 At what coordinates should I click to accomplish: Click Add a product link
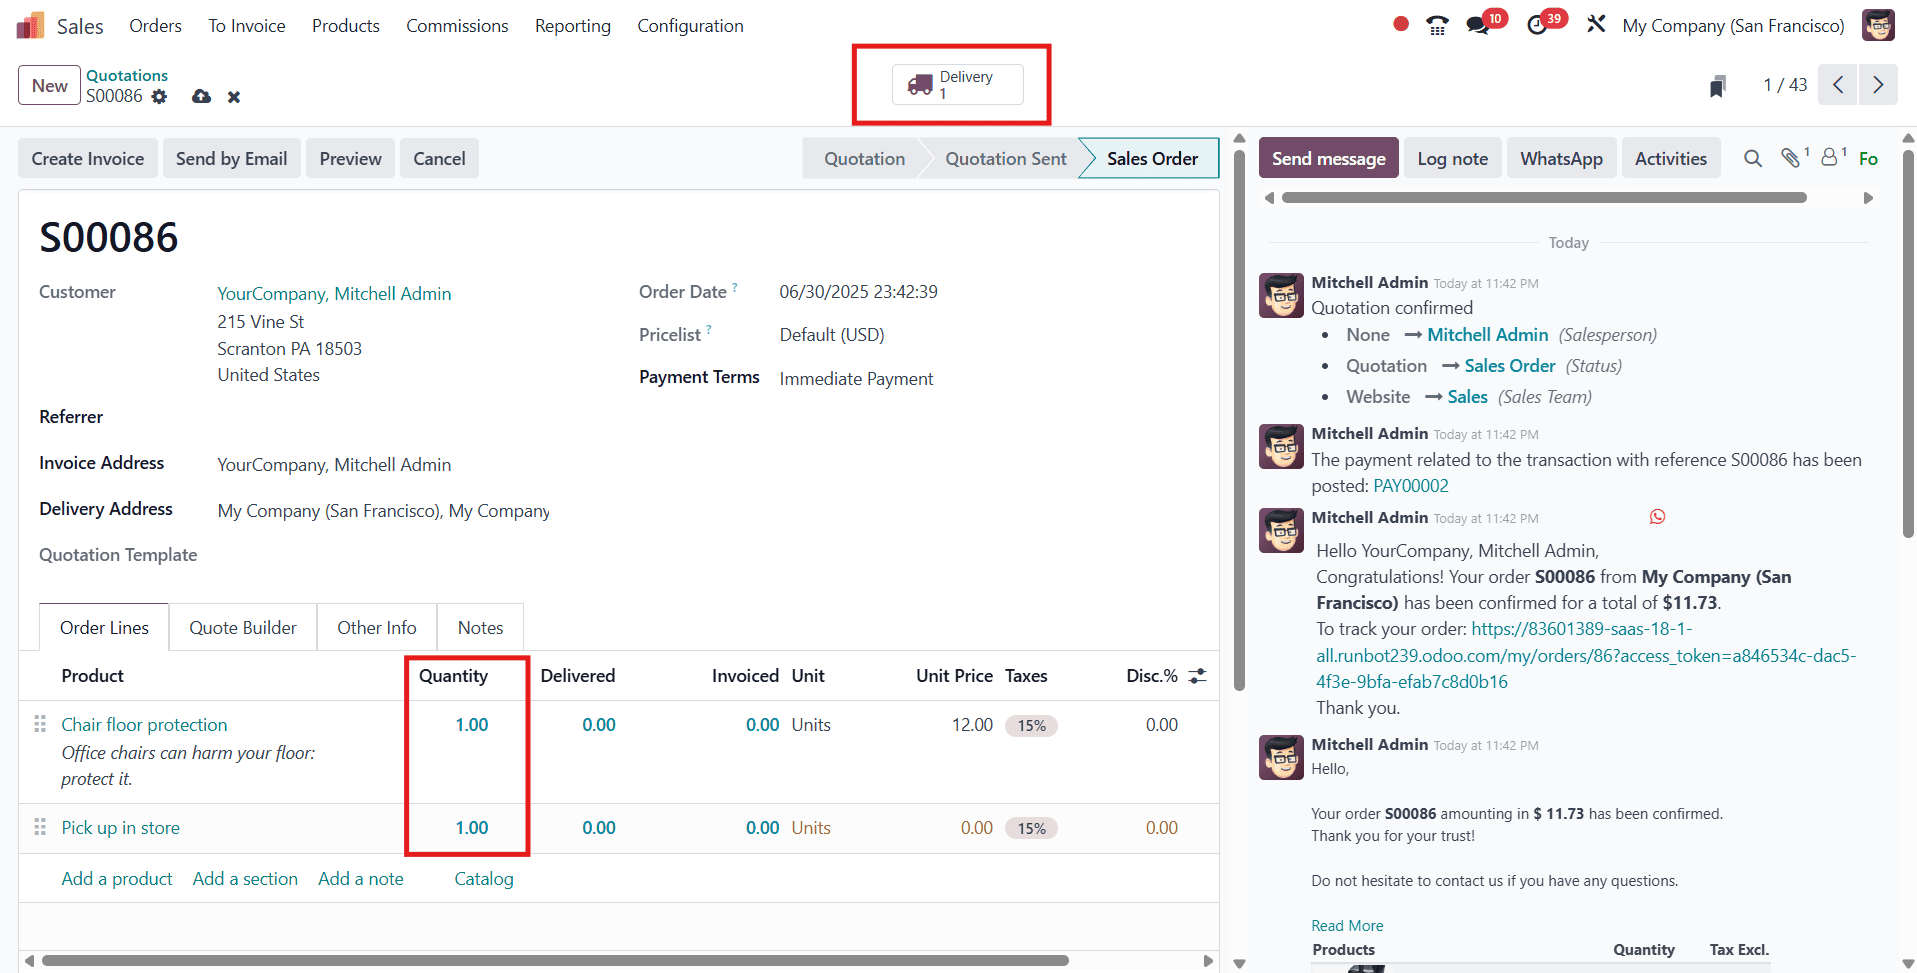(x=117, y=879)
